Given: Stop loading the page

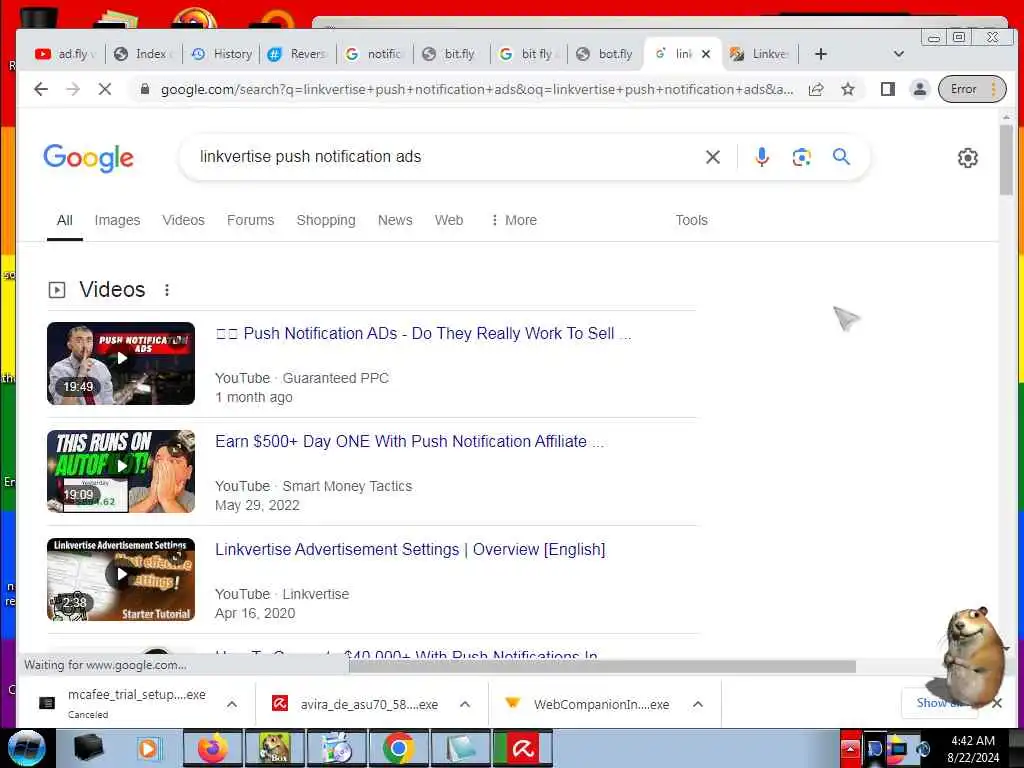Looking at the screenshot, I should (104, 89).
